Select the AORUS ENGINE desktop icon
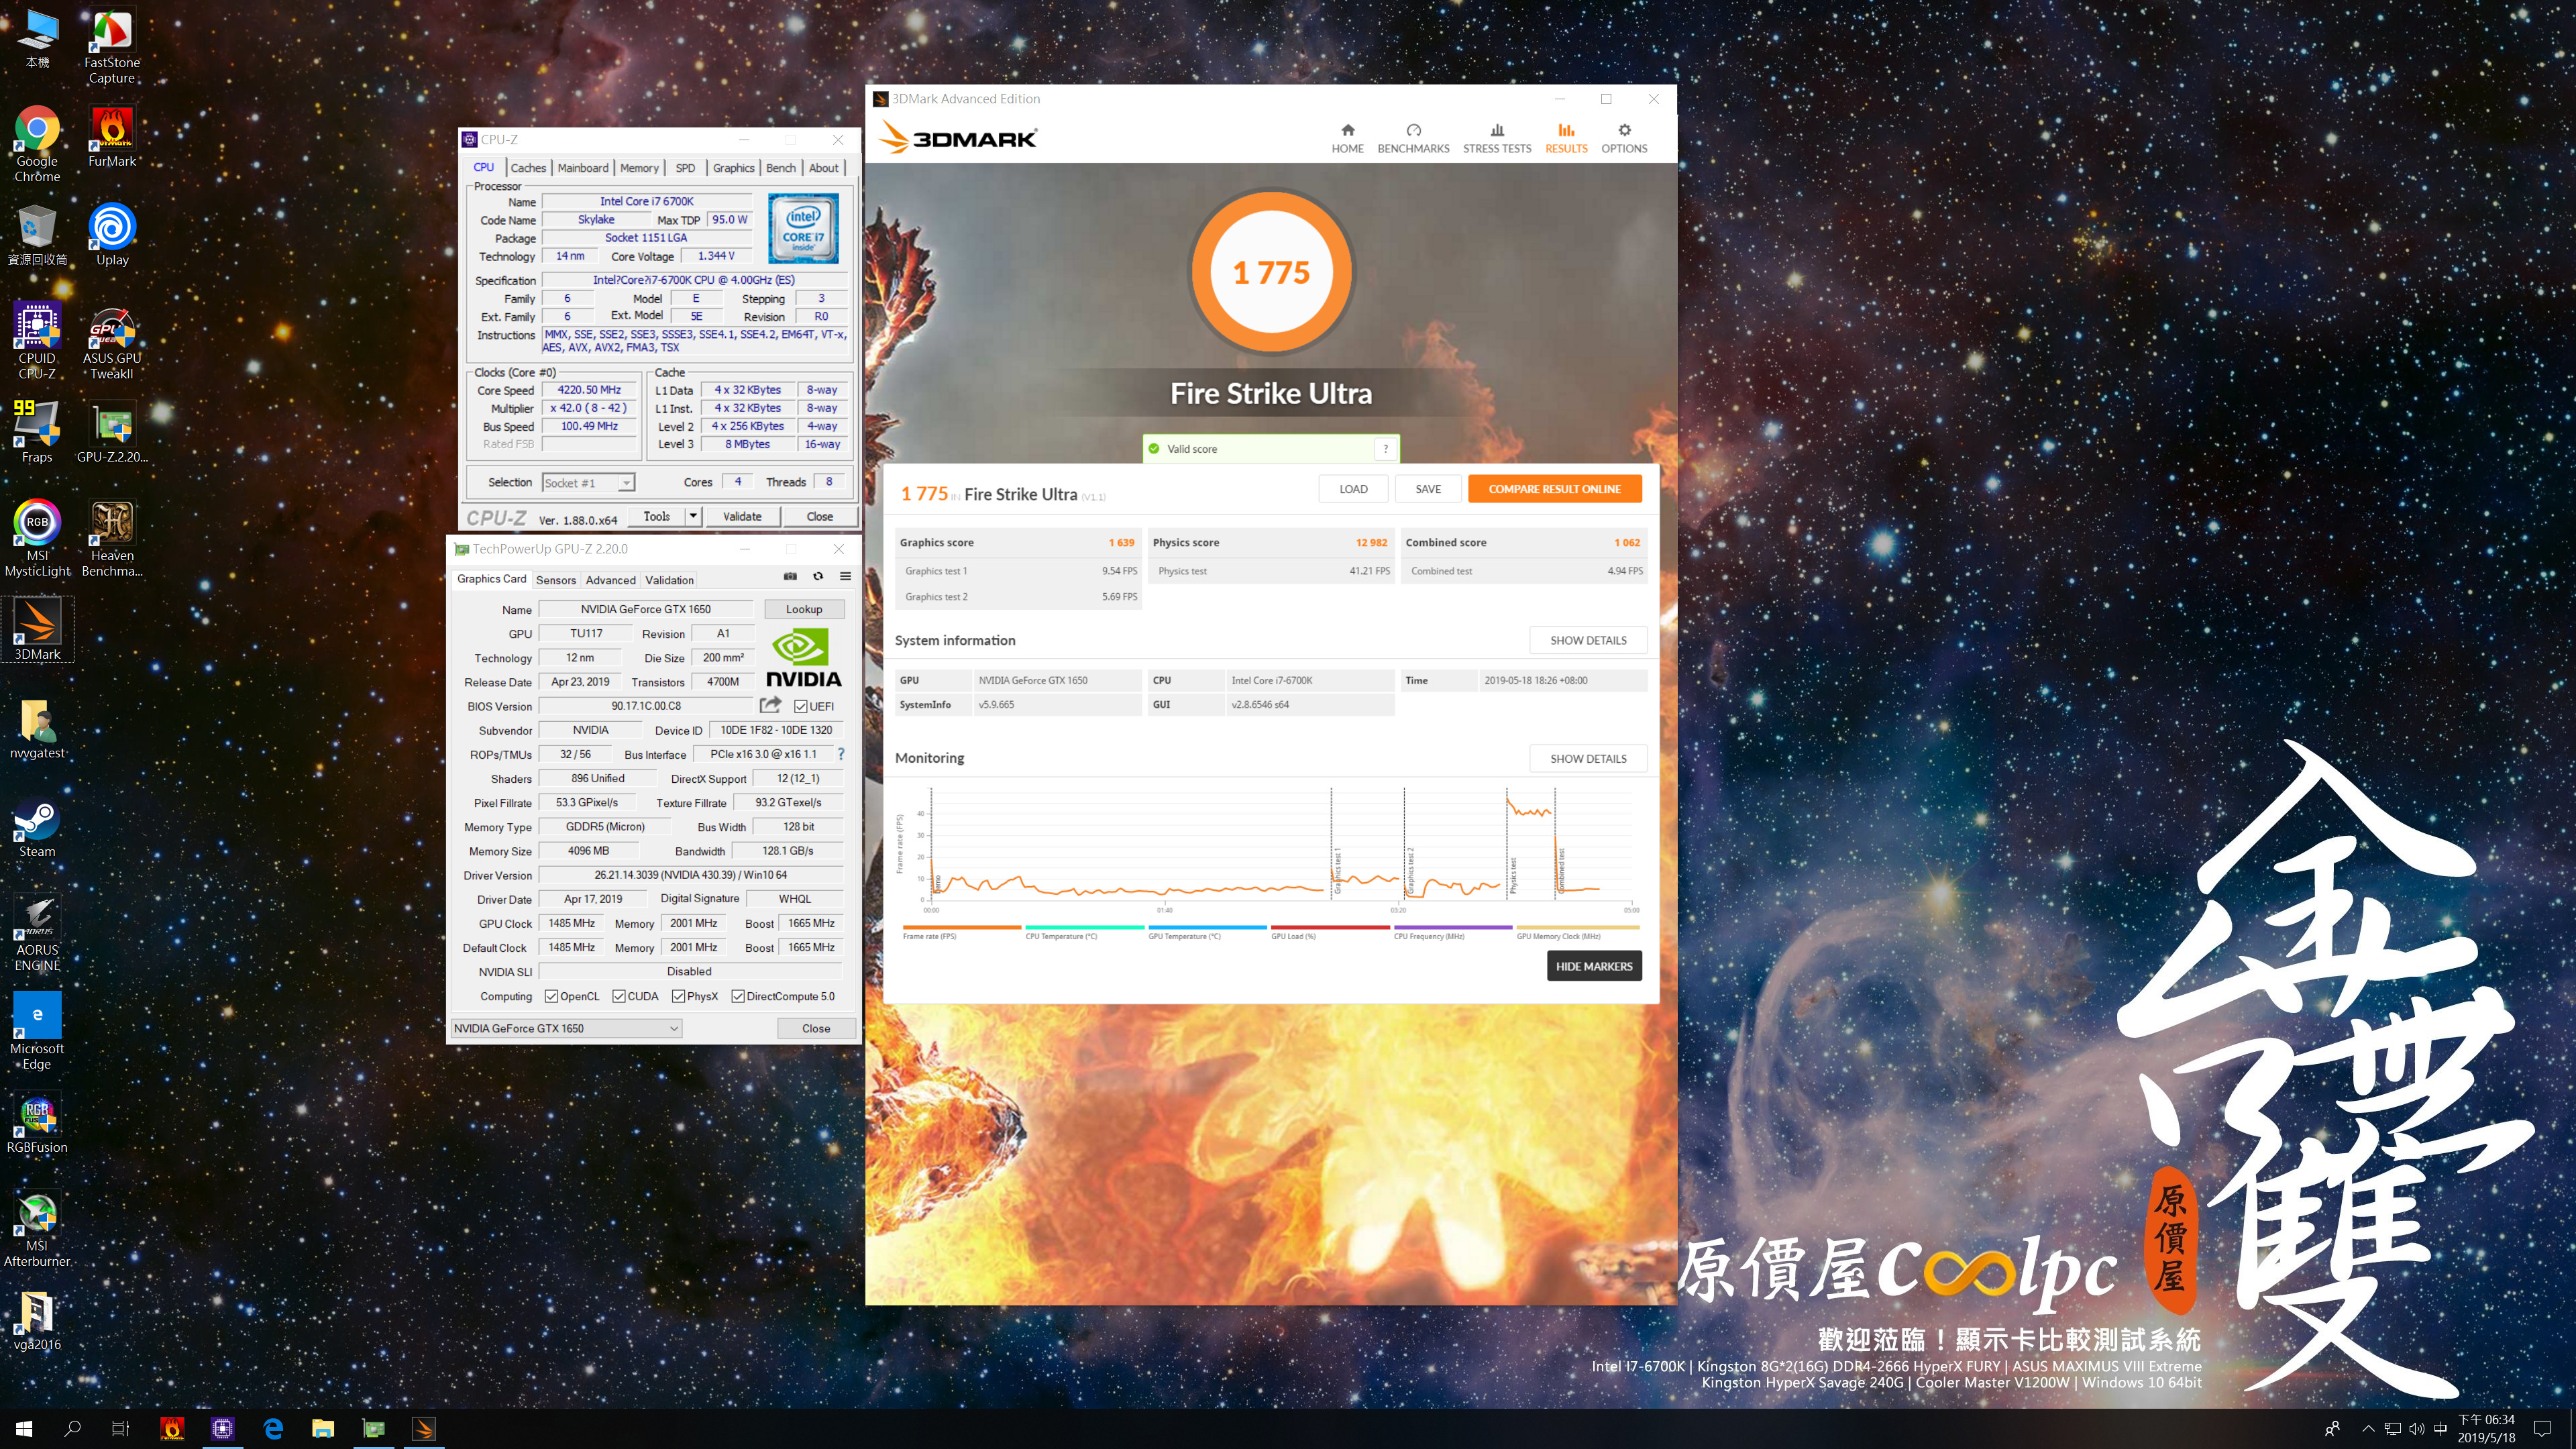Viewport: 2576px width, 1449px height. pos(37,933)
